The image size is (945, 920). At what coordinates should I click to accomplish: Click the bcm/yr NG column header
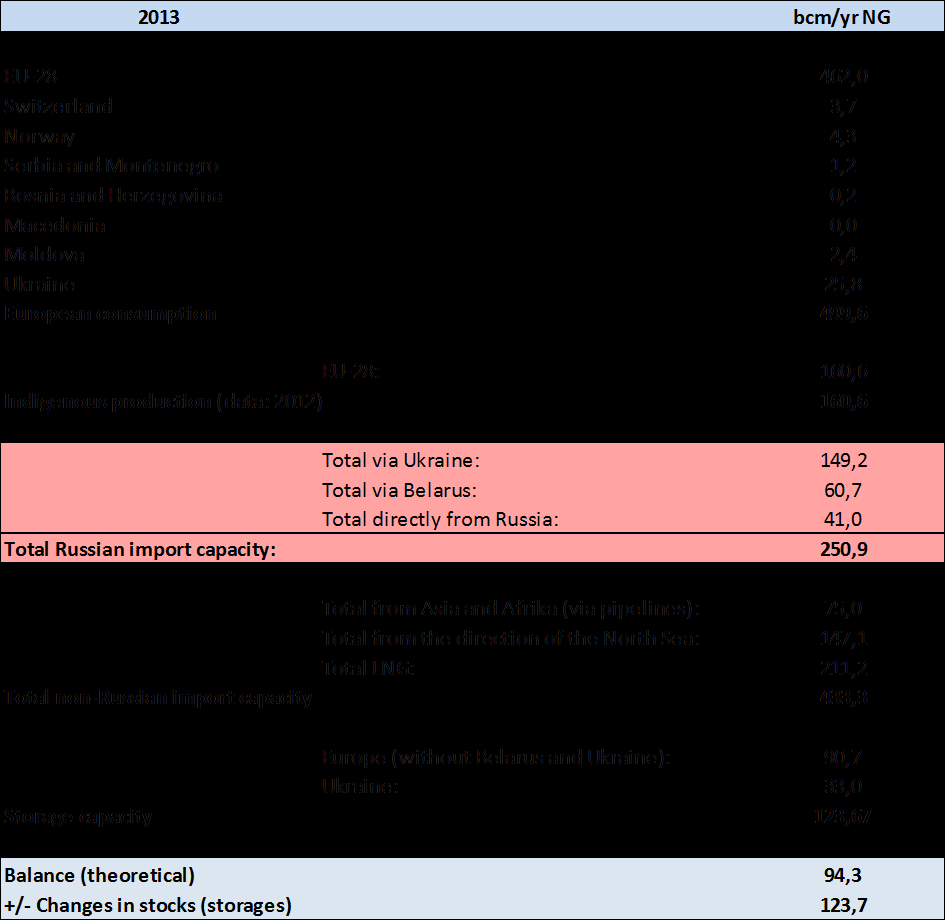842,17
